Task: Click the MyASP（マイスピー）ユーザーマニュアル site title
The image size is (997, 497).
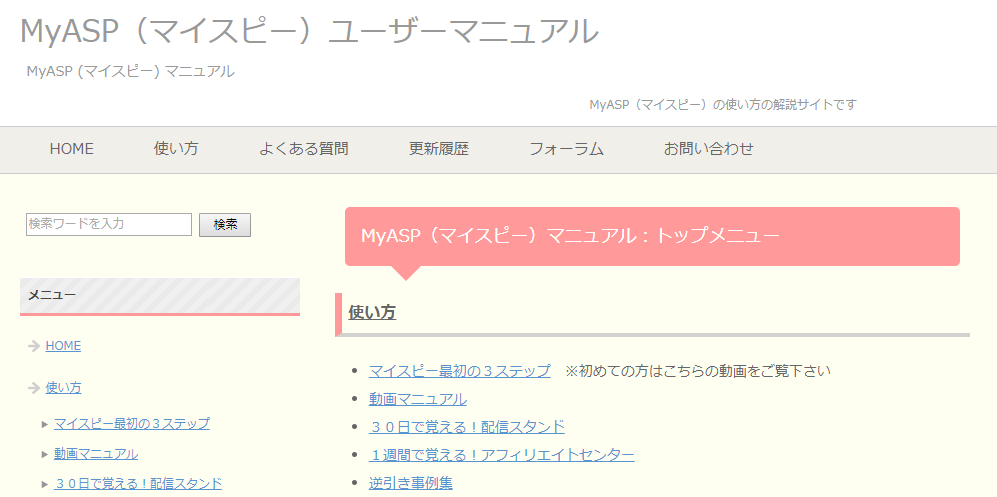Action: 310,31
